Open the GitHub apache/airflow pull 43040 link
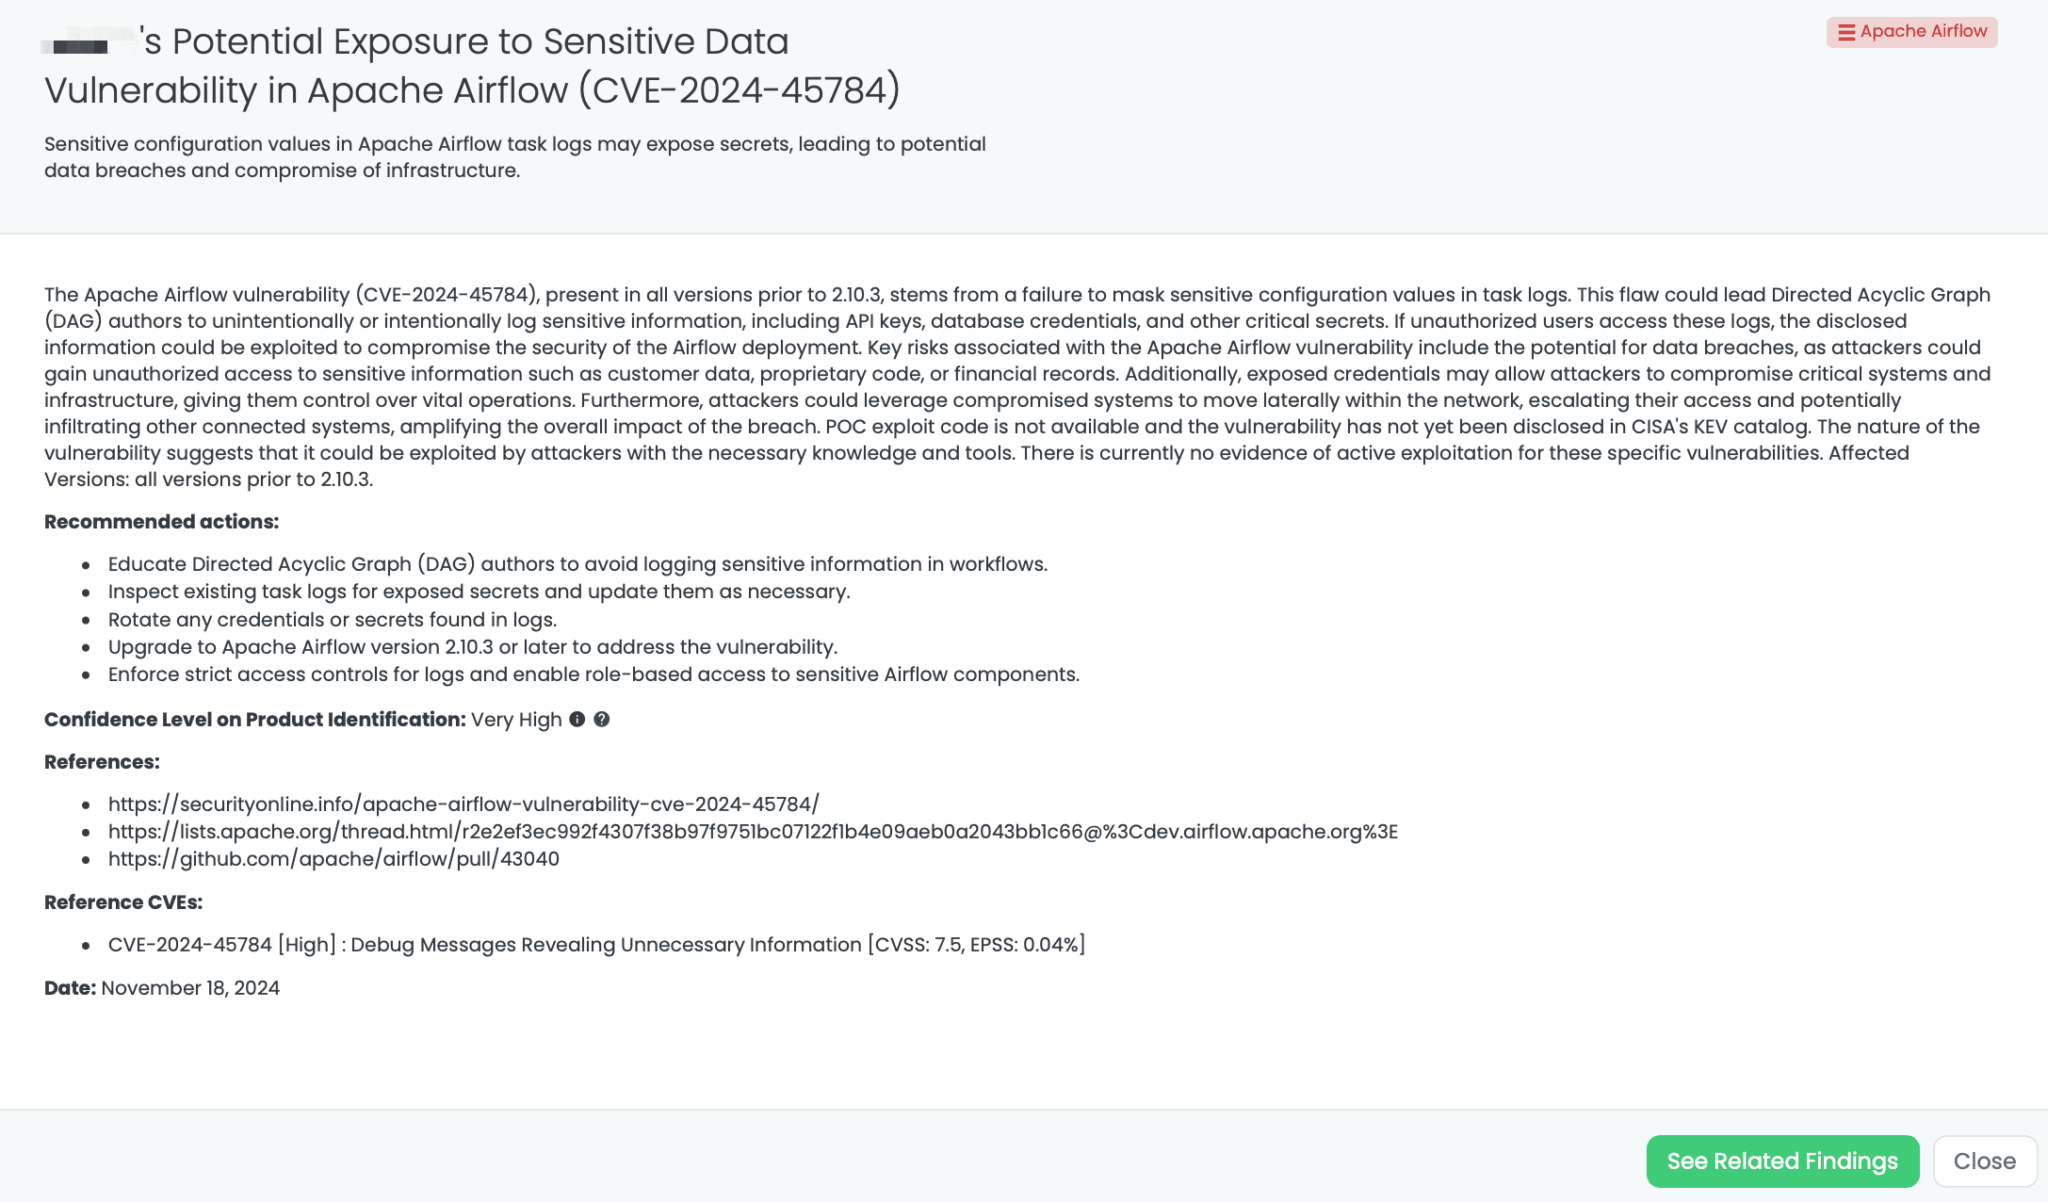Viewport: 2048px width, 1202px height. tap(334, 858)
